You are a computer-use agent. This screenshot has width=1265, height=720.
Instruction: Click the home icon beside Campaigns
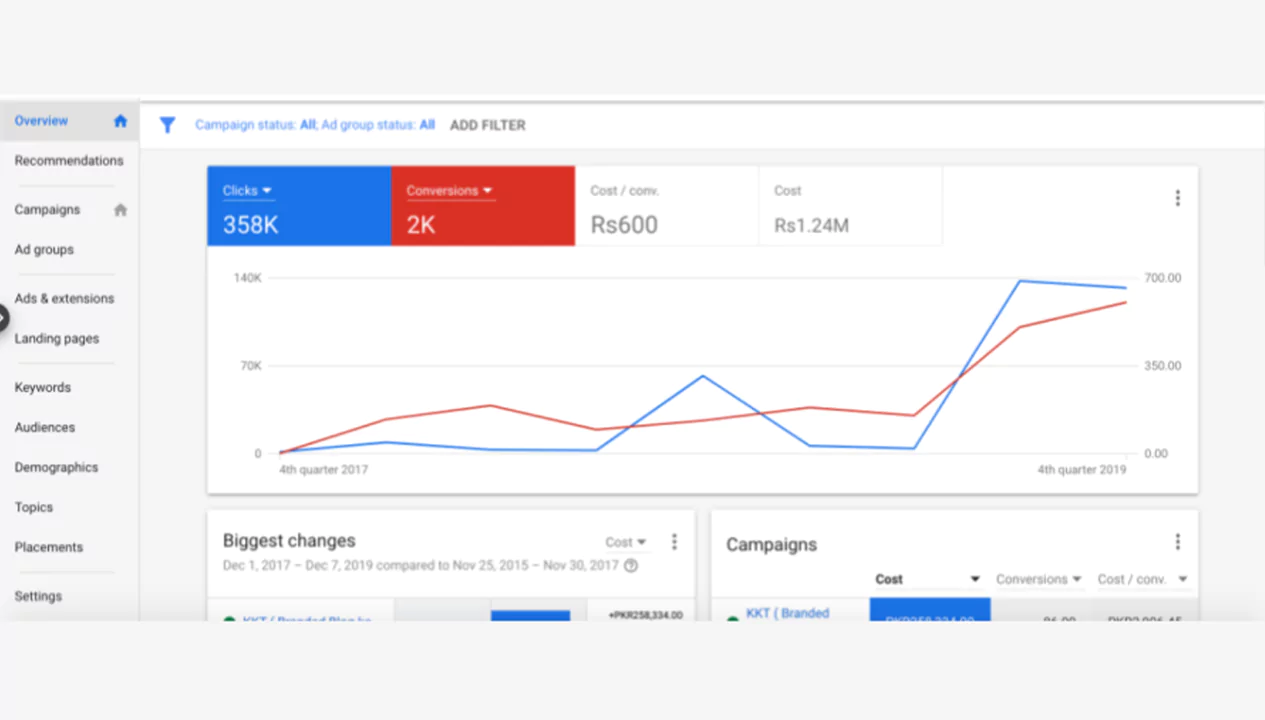point(120,210)
